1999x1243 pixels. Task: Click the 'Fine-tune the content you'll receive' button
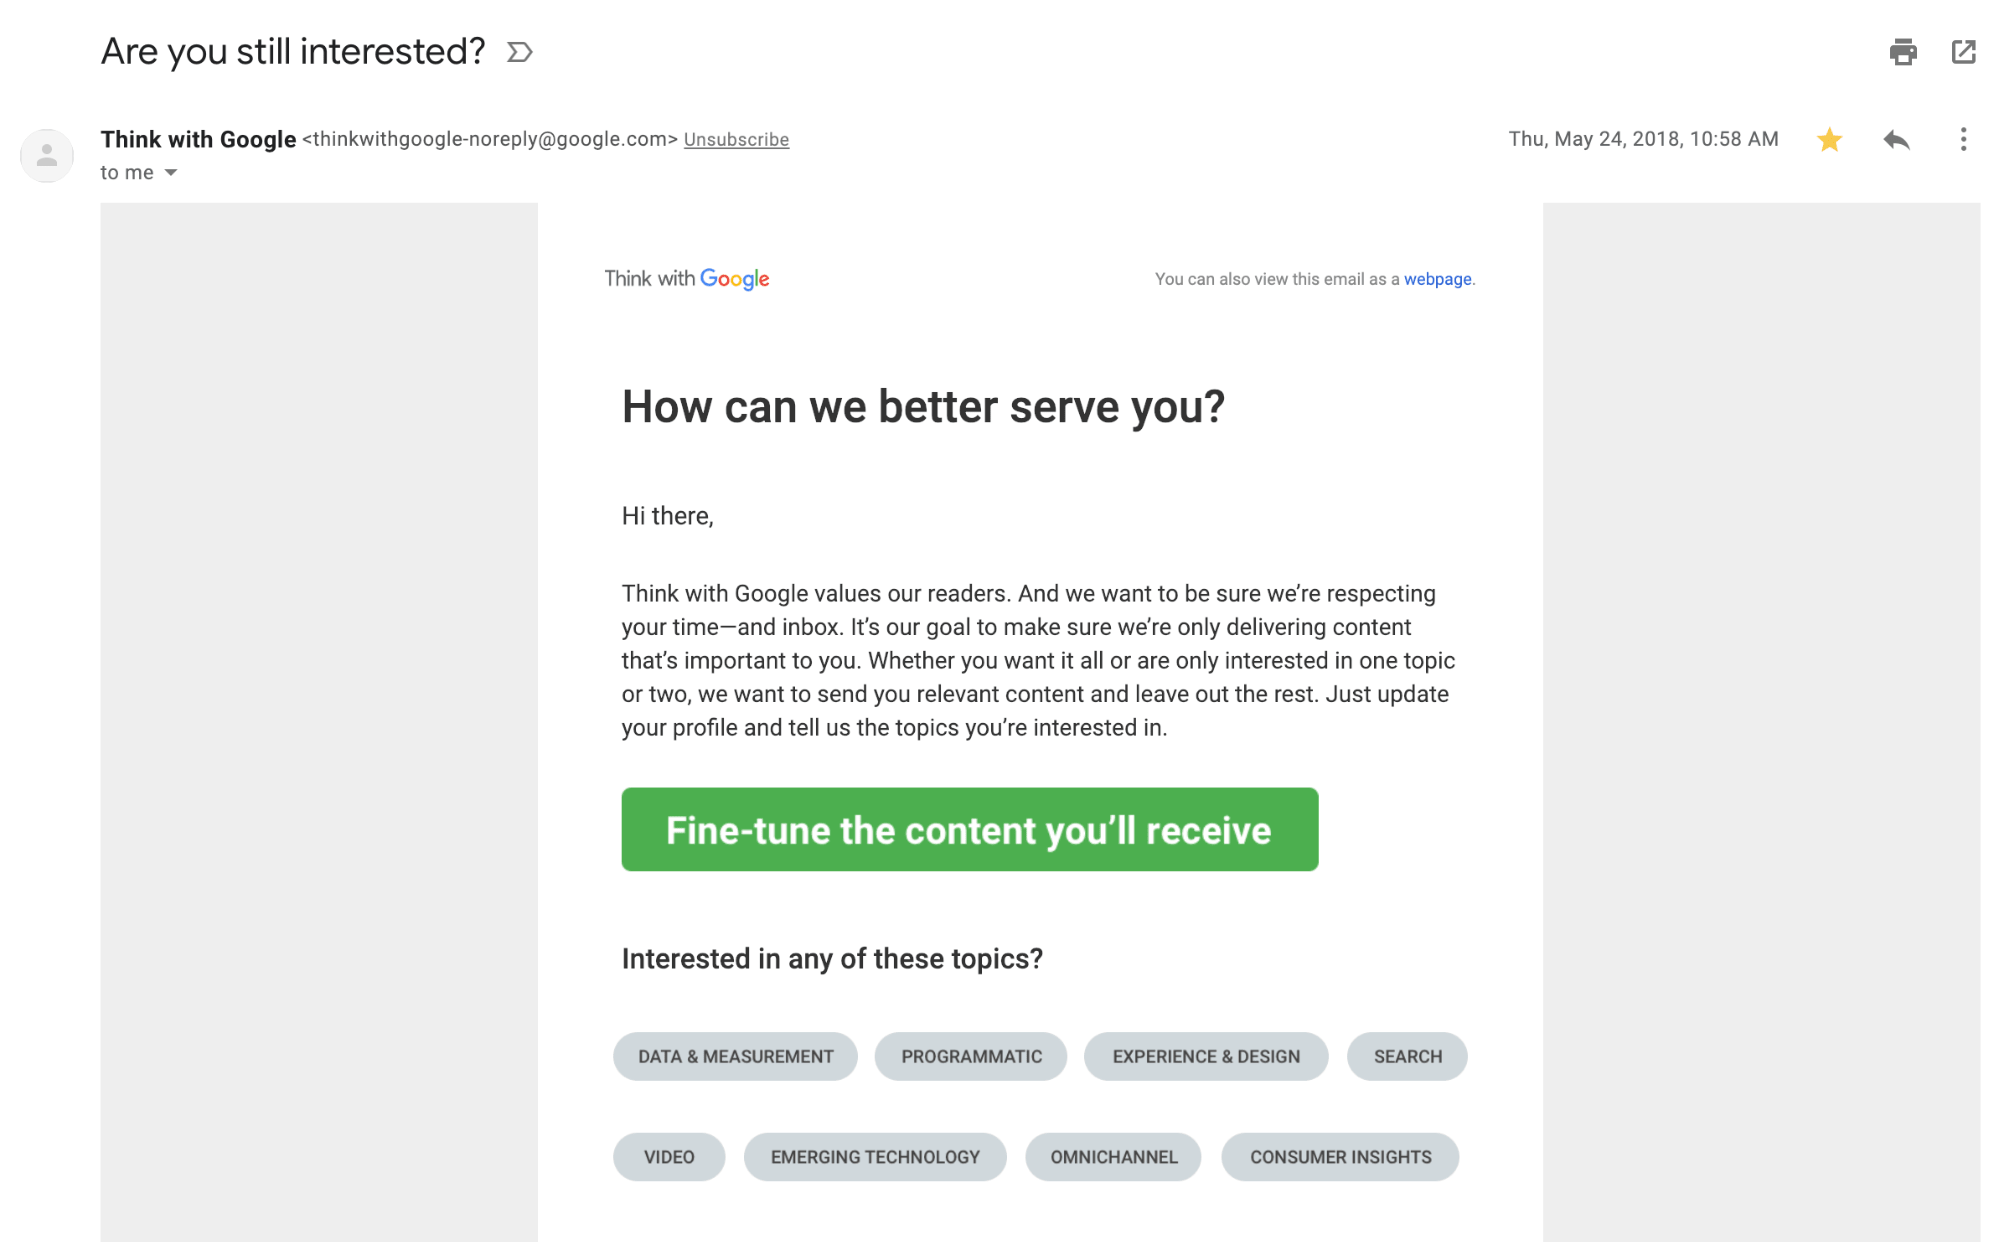(968, 829)
